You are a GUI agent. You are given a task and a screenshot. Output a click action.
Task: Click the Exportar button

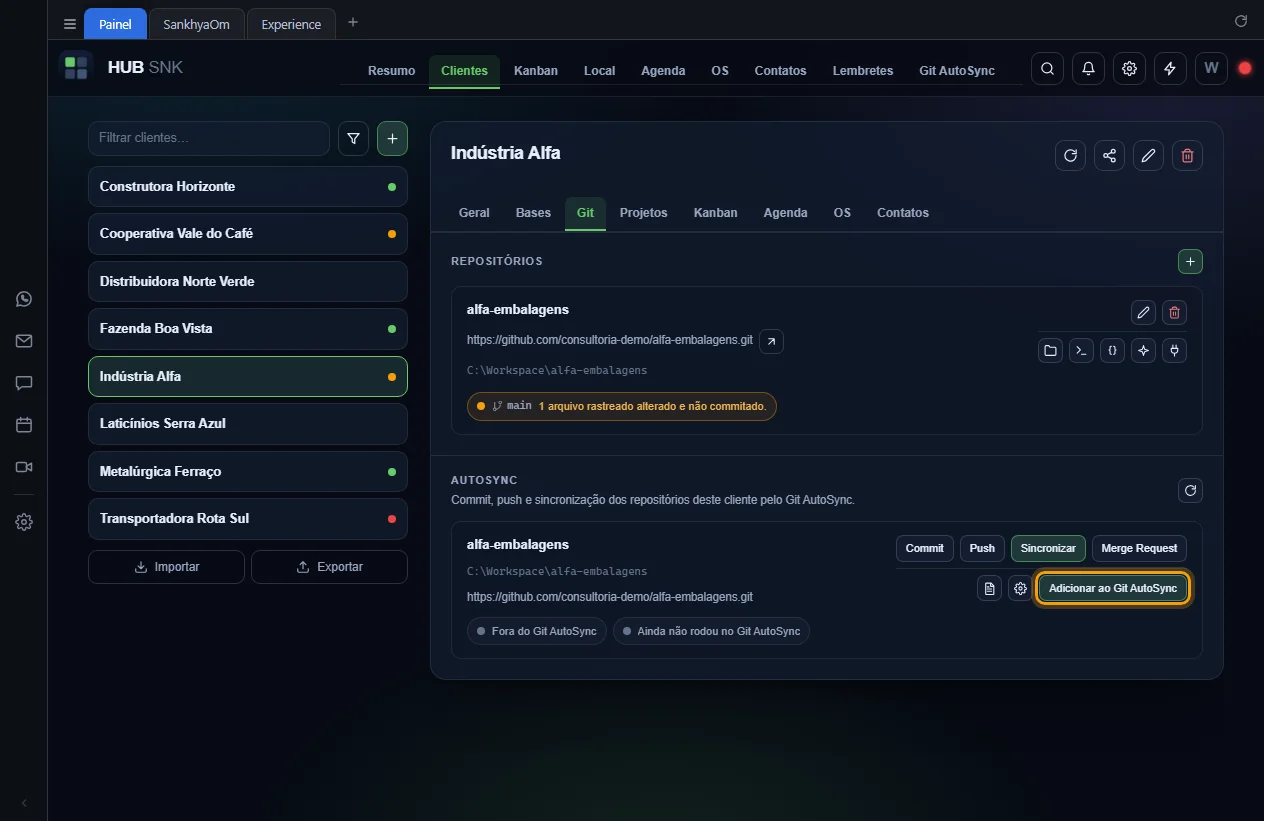(329, 567)
